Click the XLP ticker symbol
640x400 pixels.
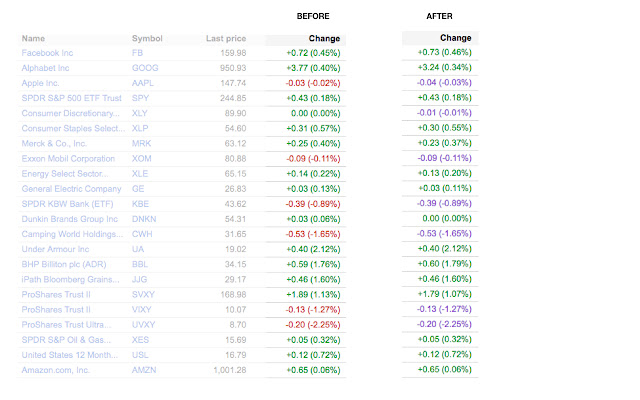coord(140,129)
